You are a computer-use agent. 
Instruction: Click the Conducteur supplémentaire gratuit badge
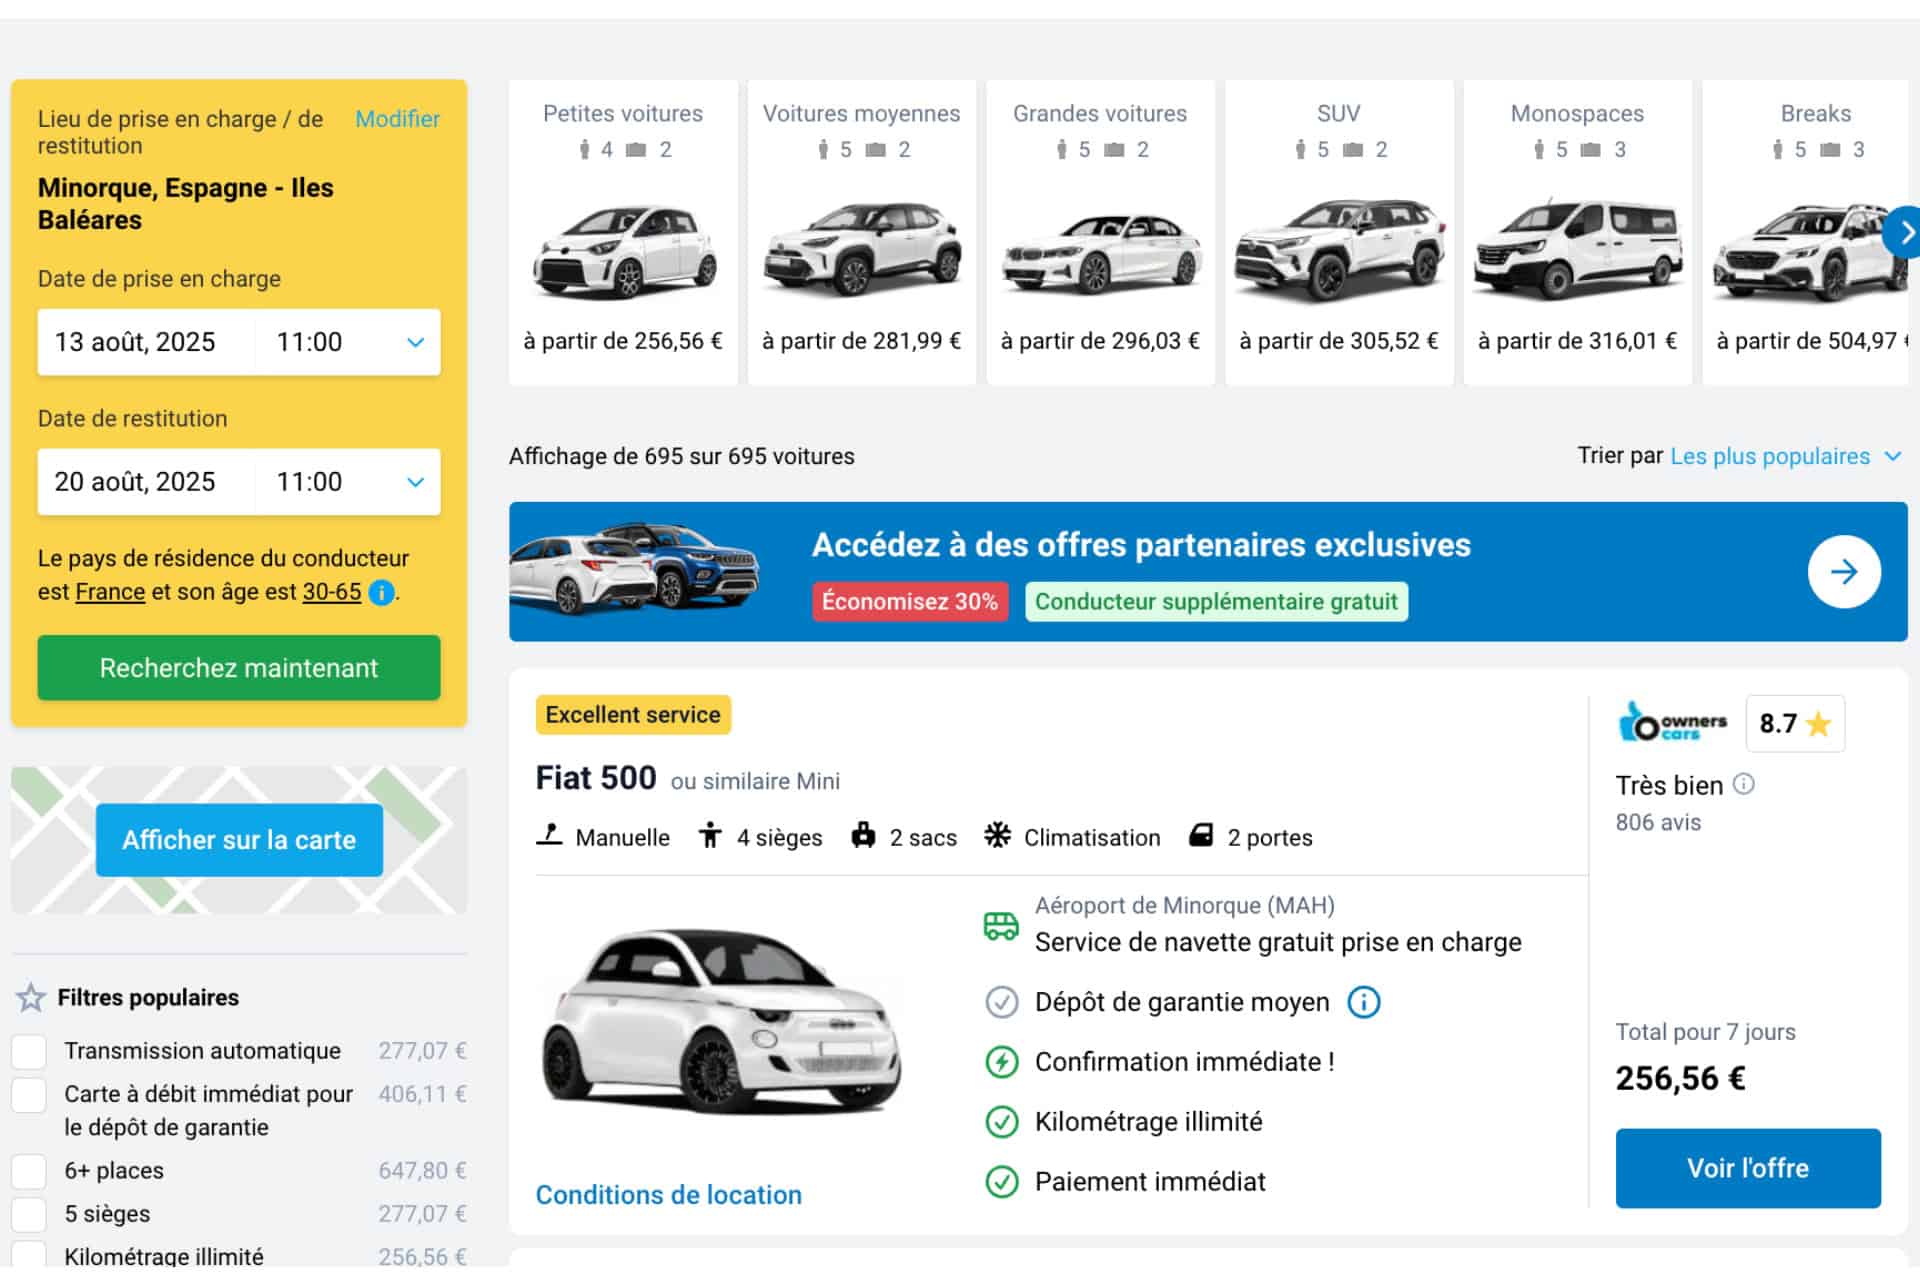pyautogui.click(x=1216, y=602)
